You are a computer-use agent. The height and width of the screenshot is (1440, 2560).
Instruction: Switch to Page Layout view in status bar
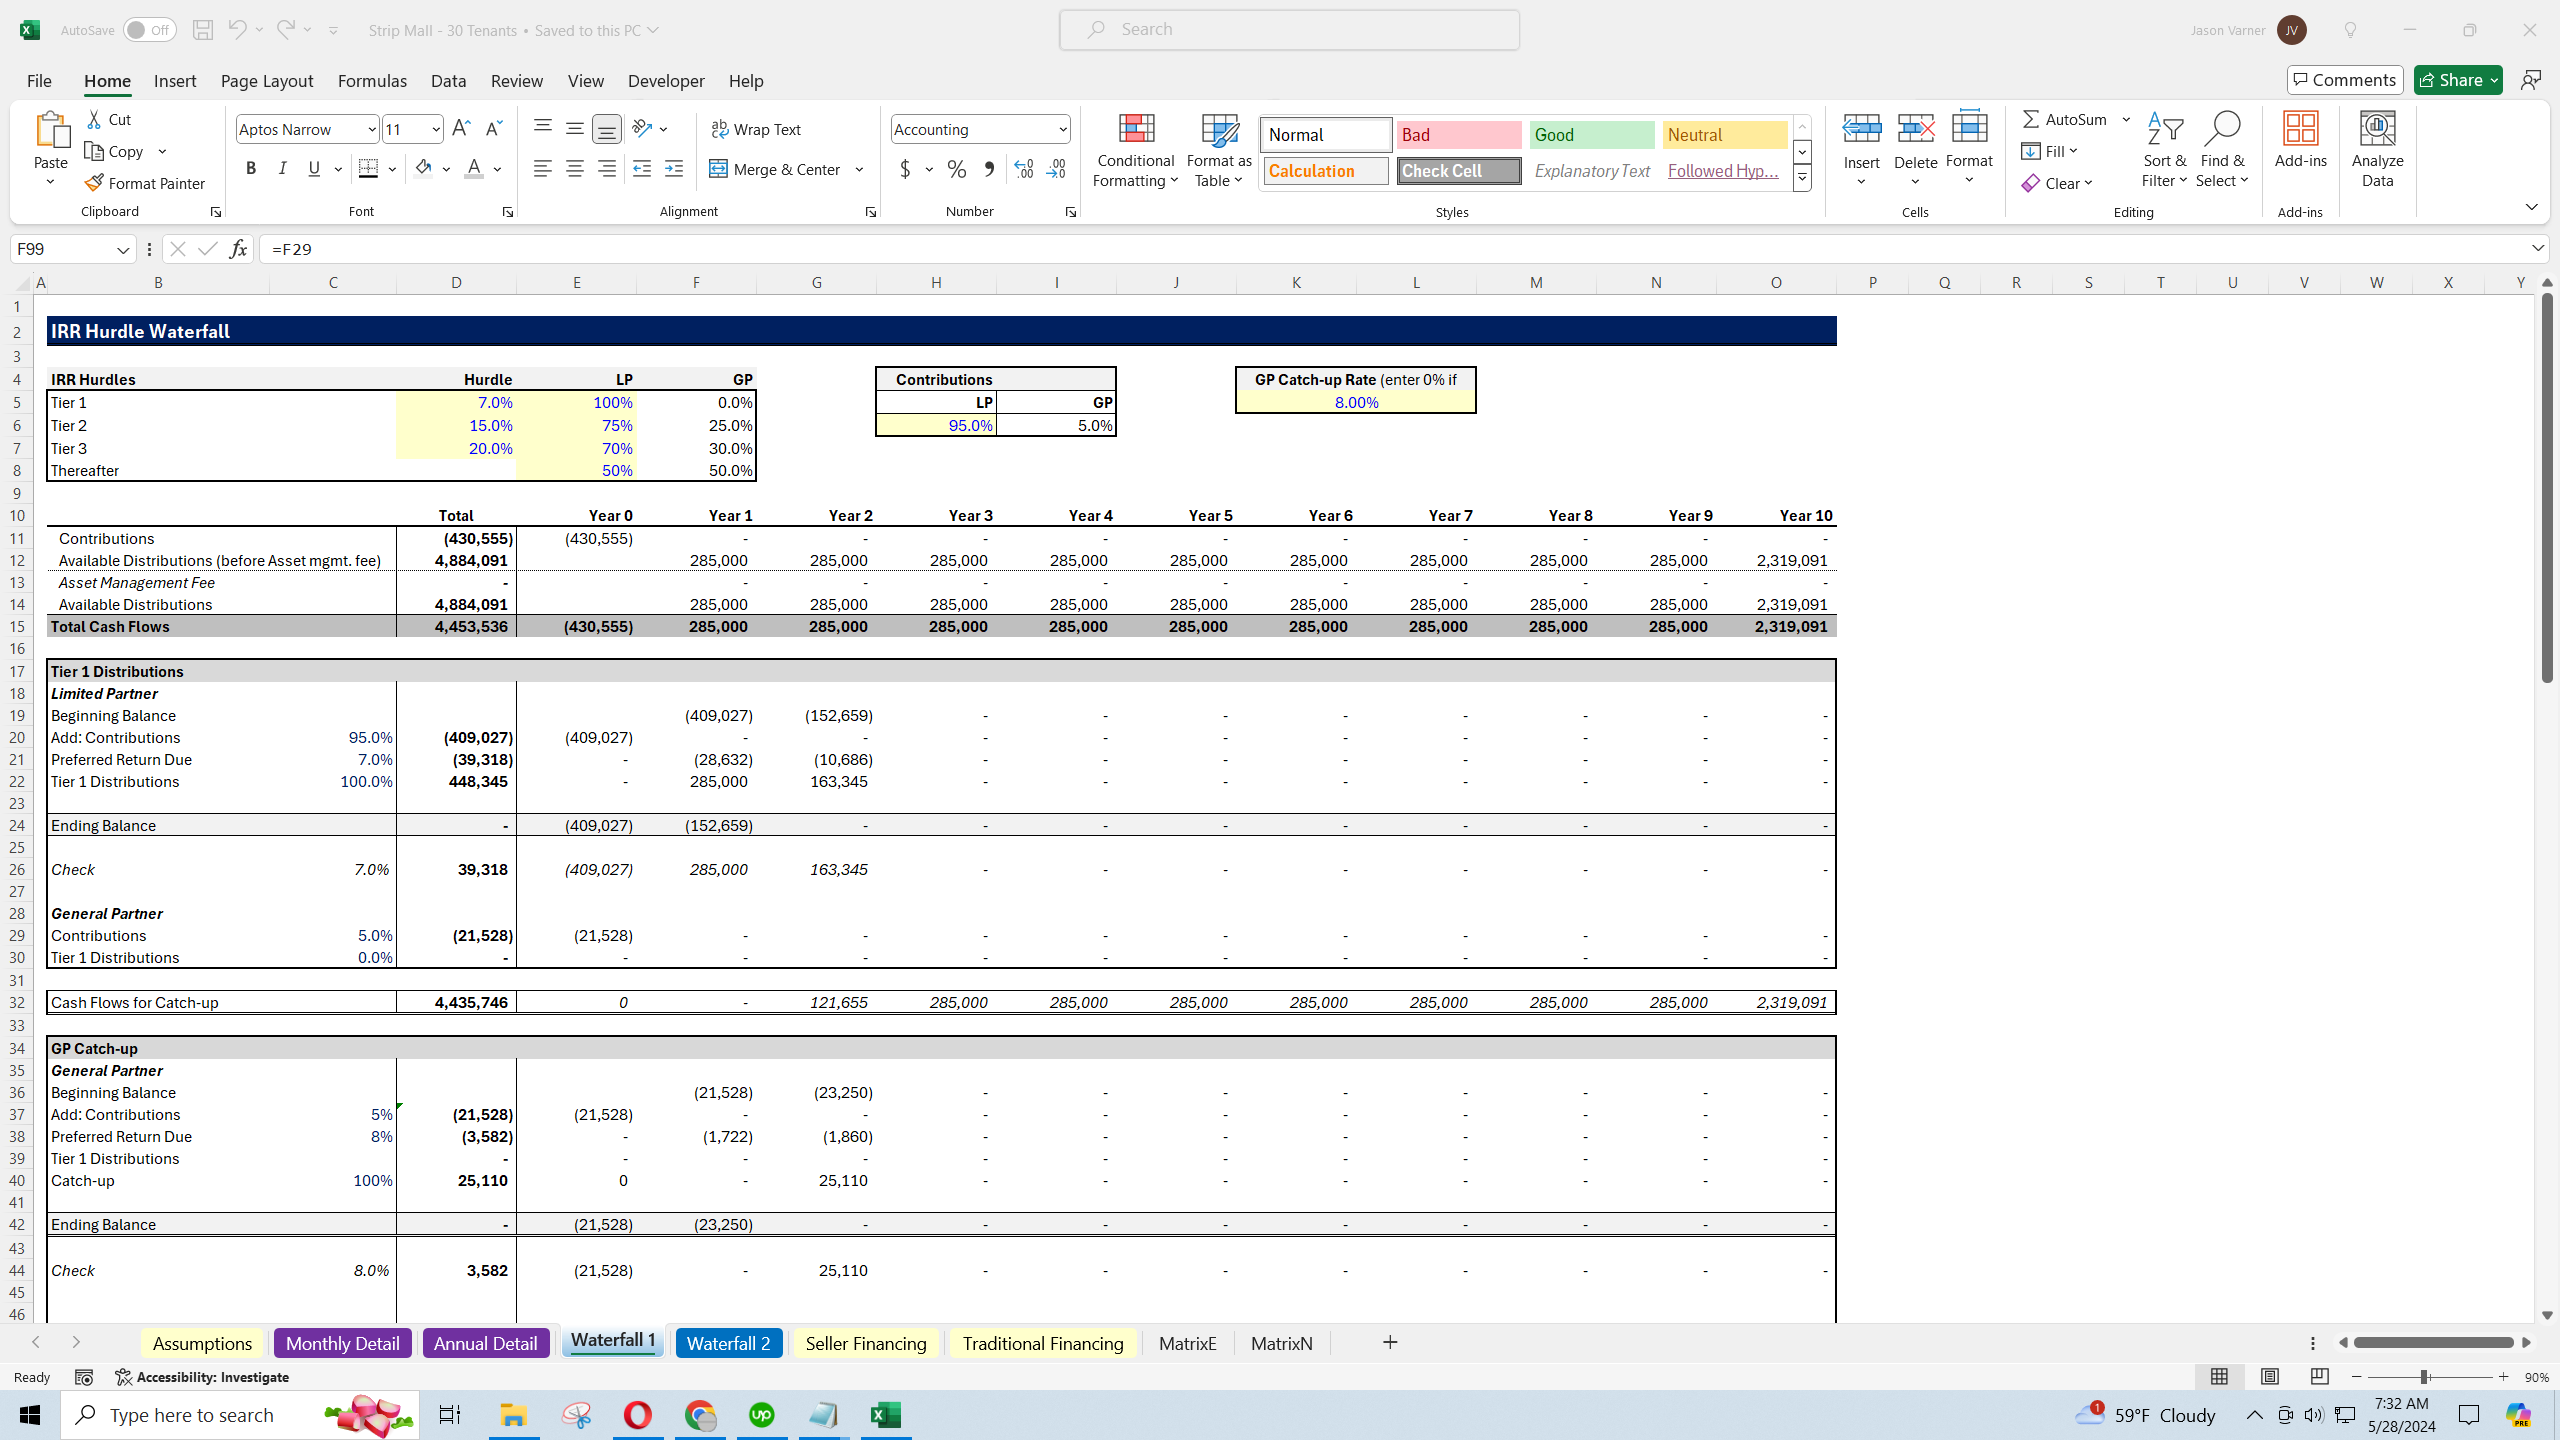pyautogui.click(x=2270, y=1377)
